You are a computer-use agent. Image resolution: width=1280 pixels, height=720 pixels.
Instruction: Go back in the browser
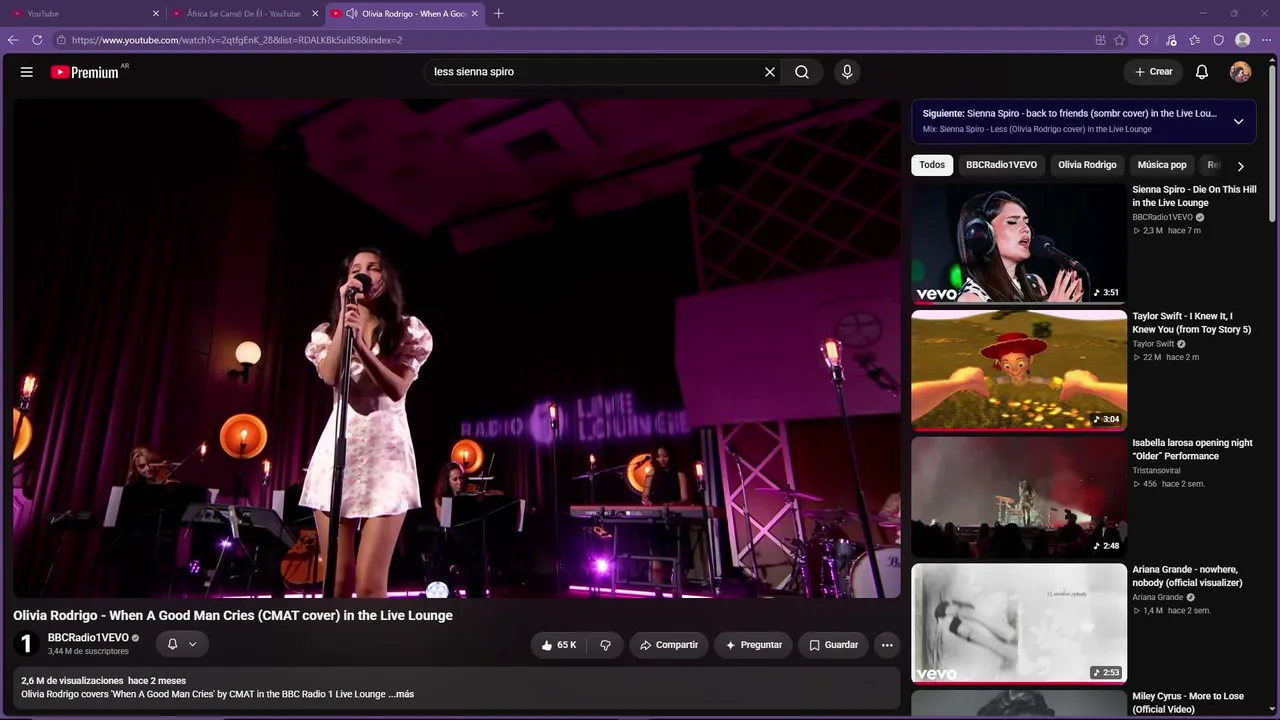[13, 40]
